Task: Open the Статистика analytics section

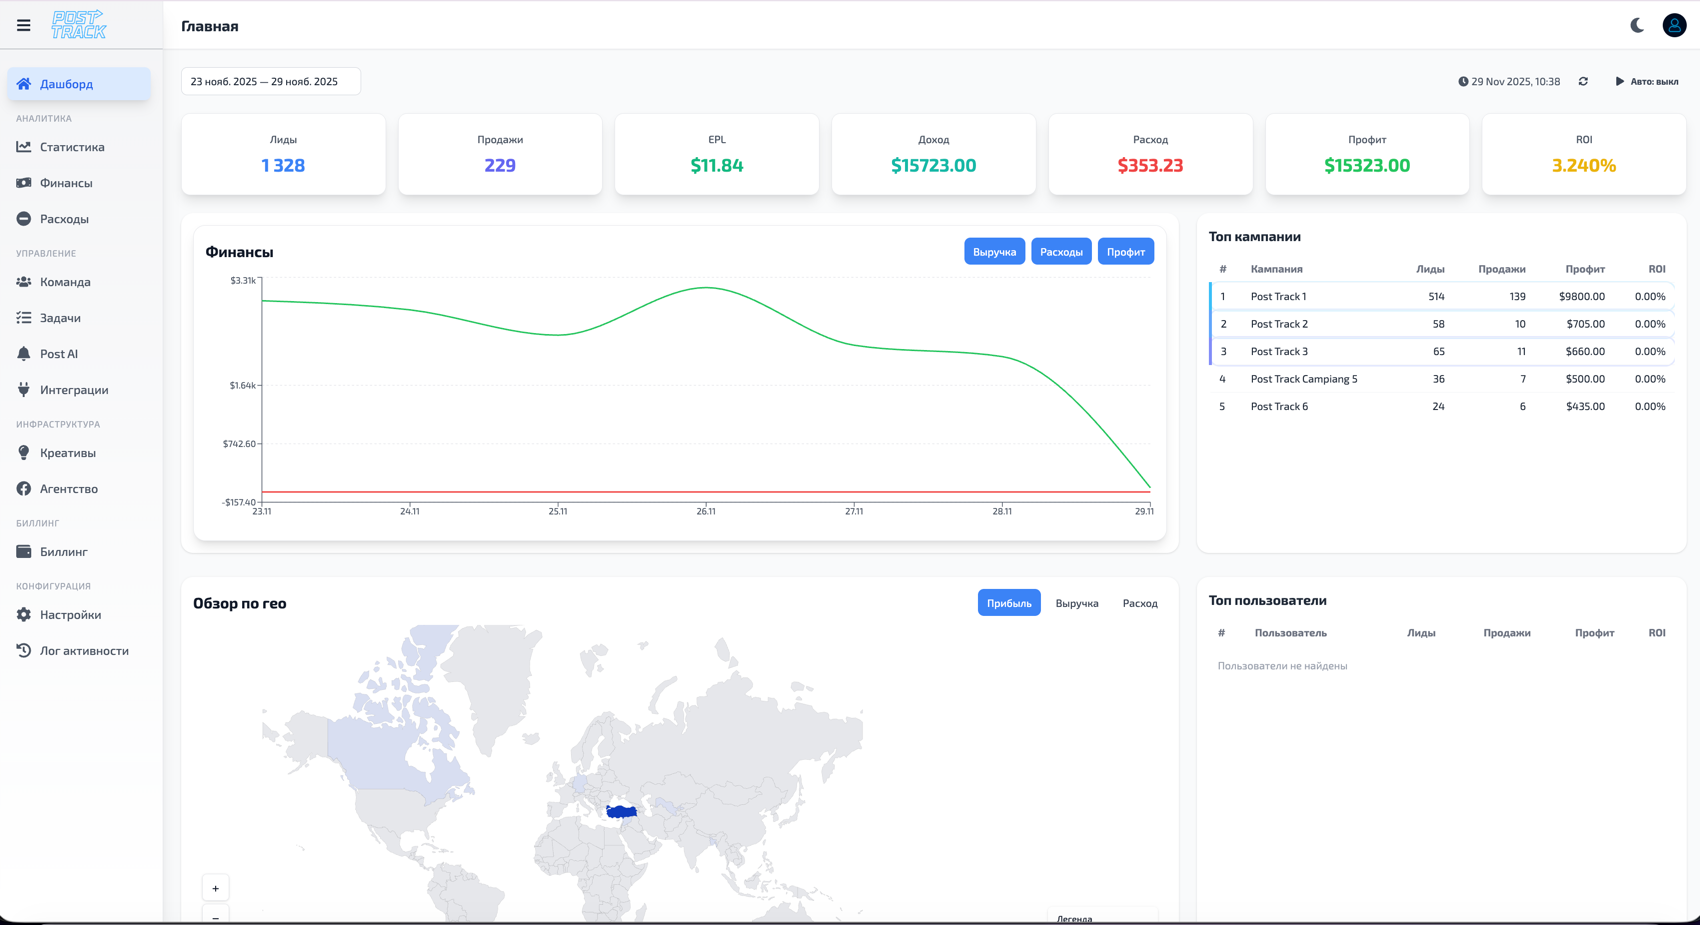Action: point(71,147)
